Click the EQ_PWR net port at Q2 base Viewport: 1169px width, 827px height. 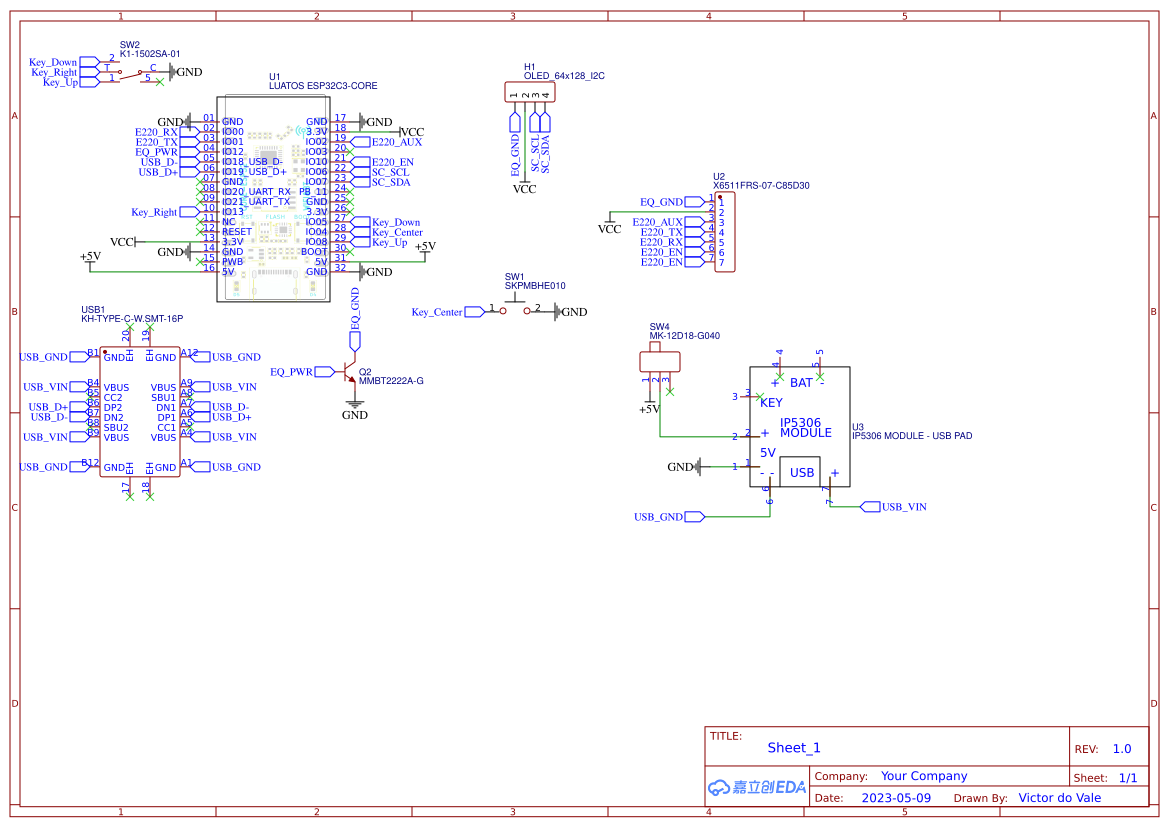point(302,371)
